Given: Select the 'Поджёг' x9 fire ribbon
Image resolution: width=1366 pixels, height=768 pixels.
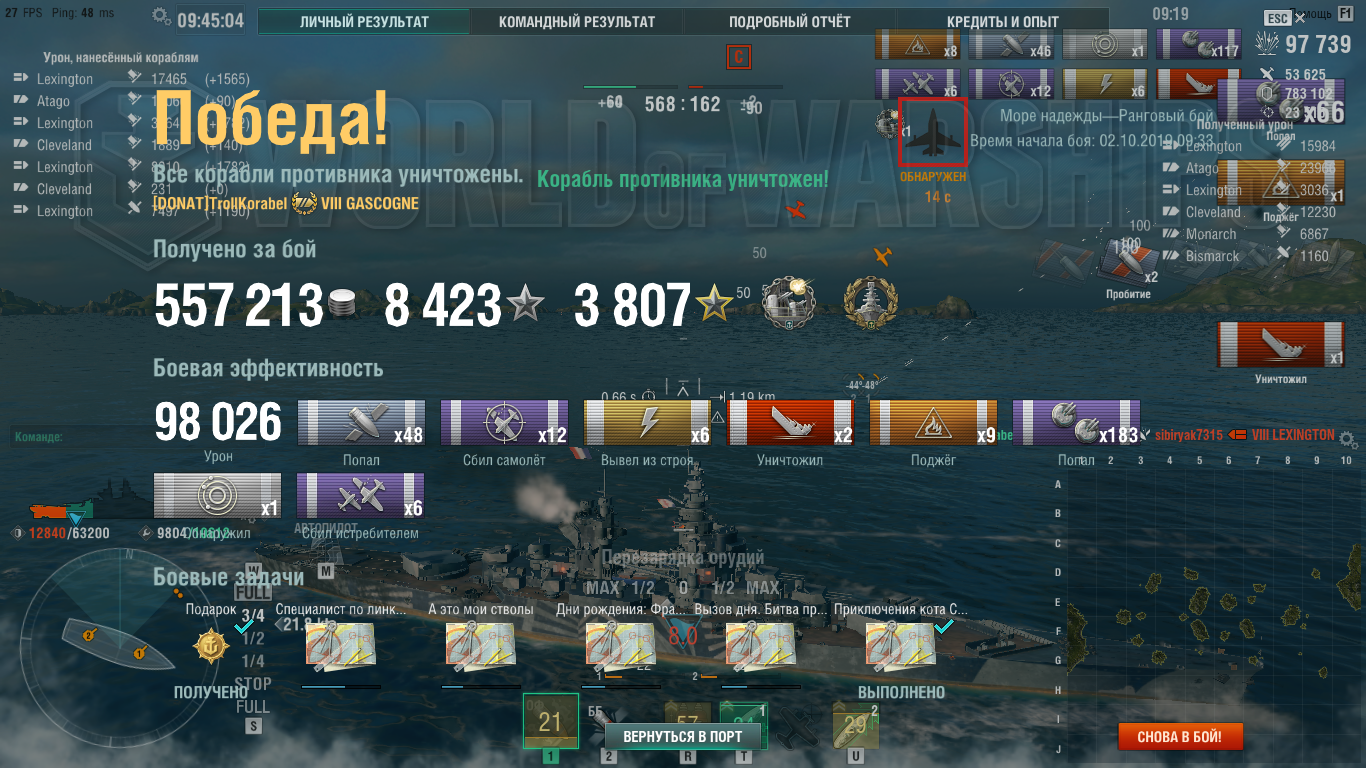Looking at the screenshot, I should point(933,422).
